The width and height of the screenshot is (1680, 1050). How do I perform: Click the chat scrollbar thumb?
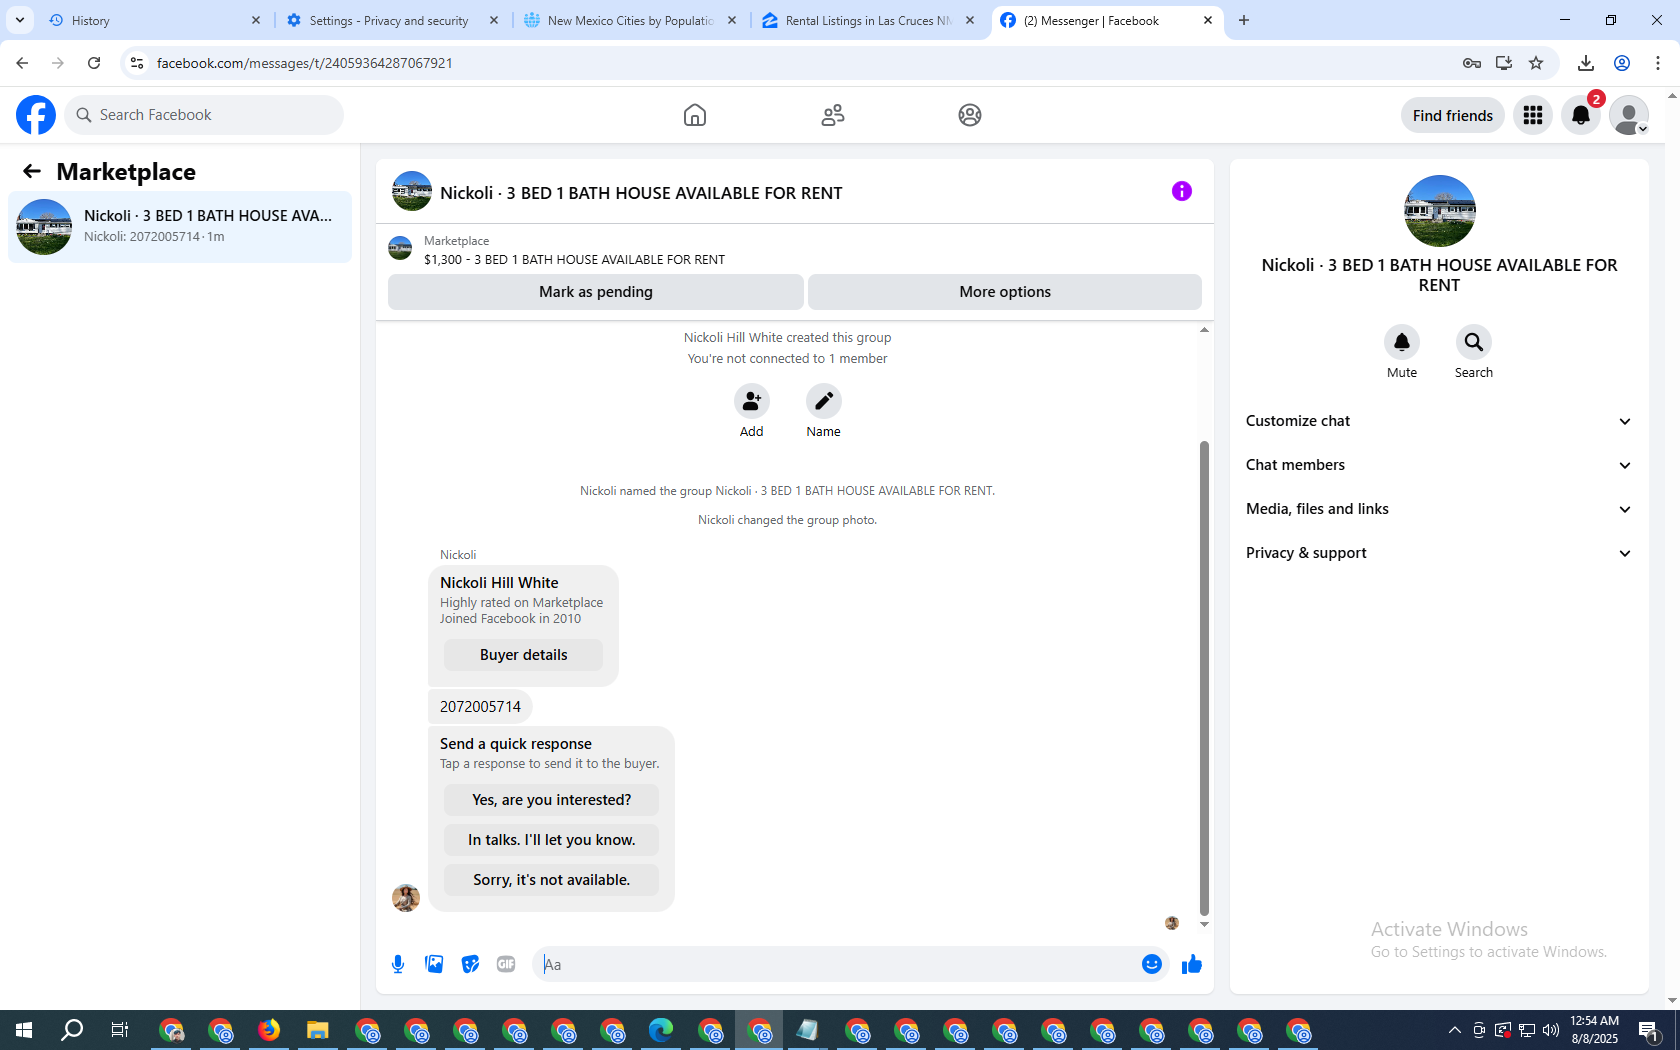coord(1204,678)
